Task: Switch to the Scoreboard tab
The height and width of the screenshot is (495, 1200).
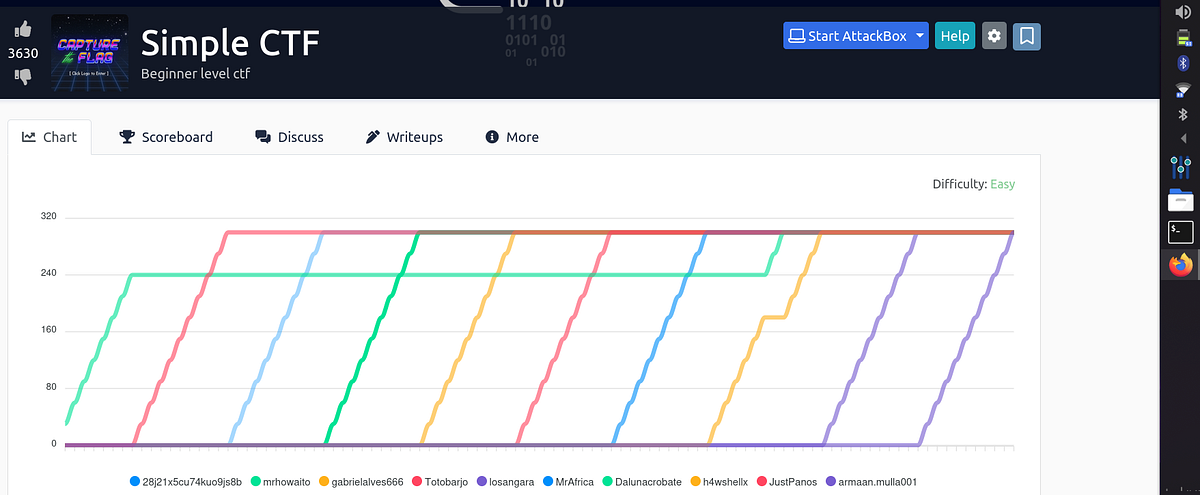Action: [166, 137]
